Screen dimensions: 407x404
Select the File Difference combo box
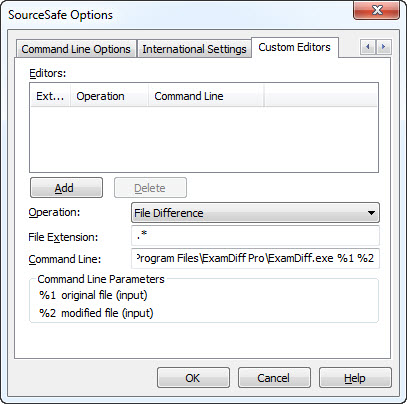point(255,213)
